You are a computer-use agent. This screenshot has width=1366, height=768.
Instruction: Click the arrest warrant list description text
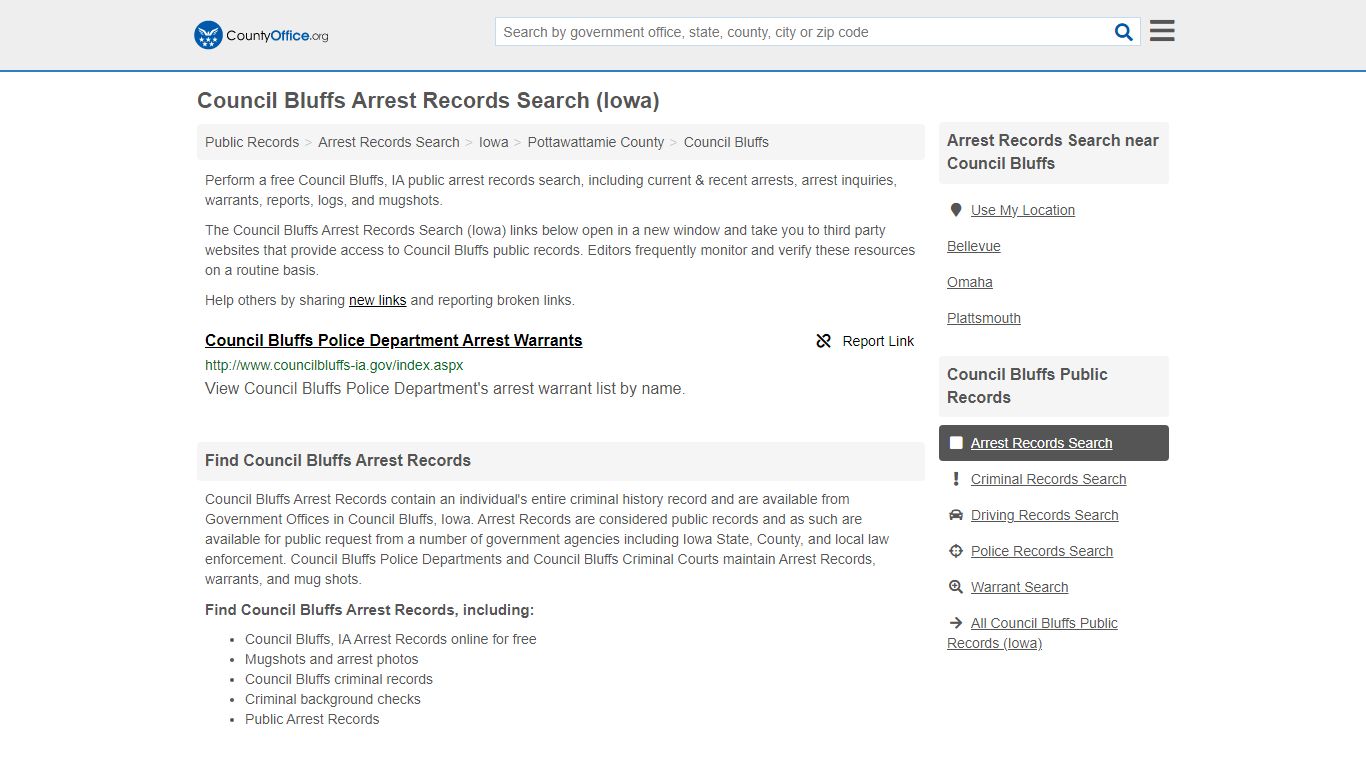(445, 389)
